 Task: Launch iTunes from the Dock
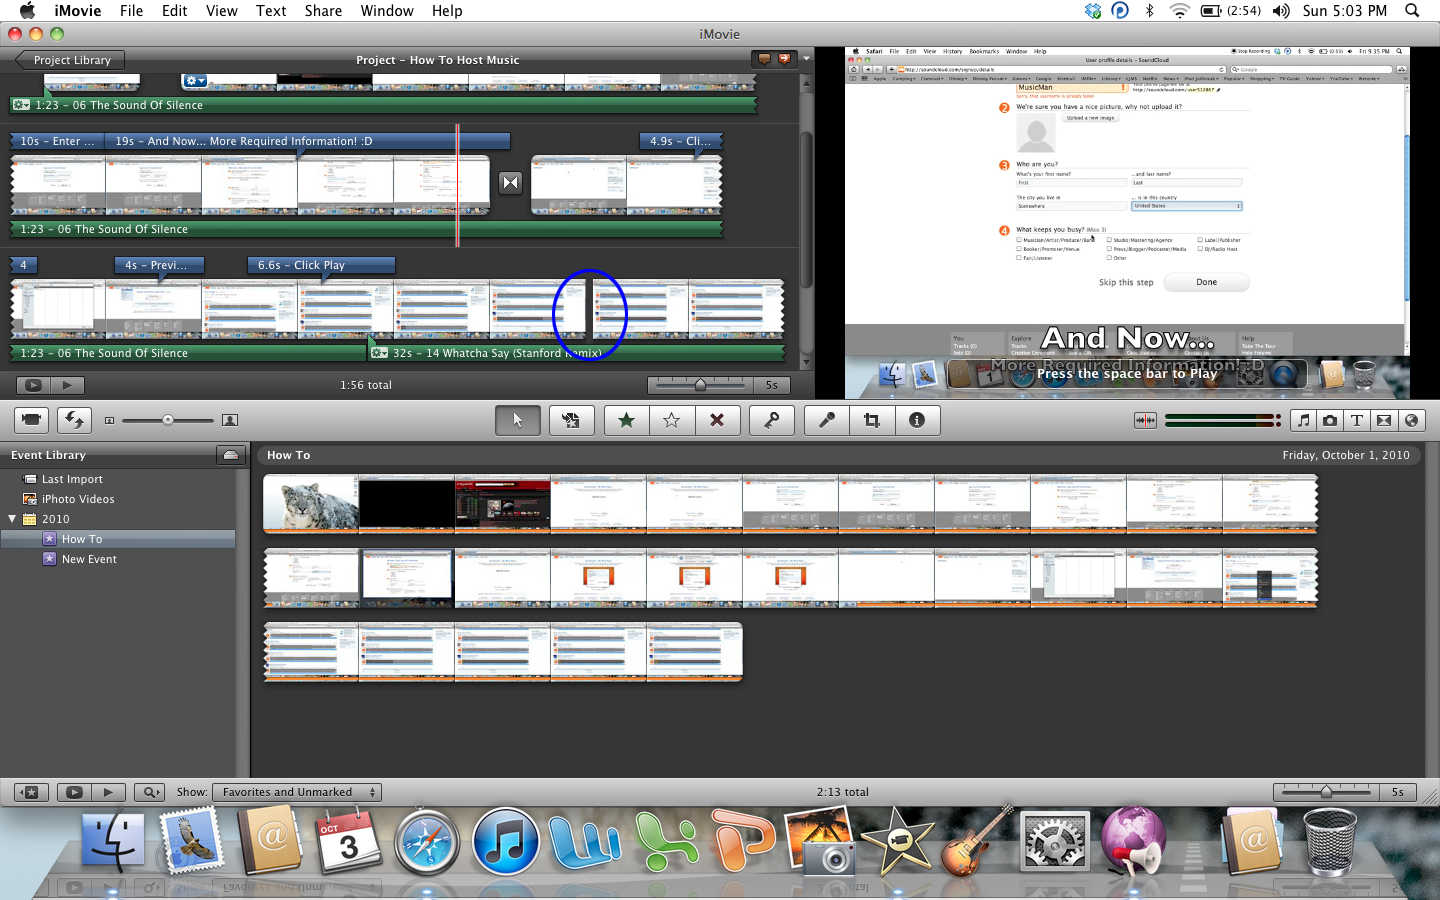point(505,841)
